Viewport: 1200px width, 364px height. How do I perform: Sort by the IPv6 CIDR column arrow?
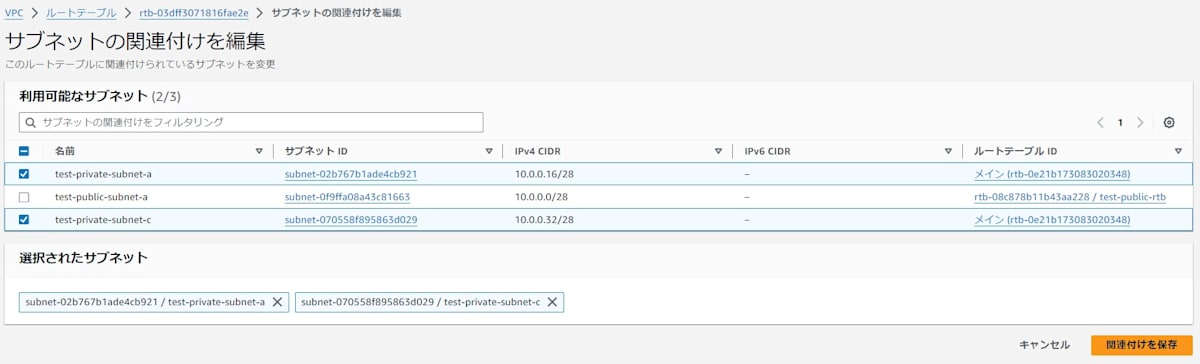pyautogui.click(x=948, y=151)
